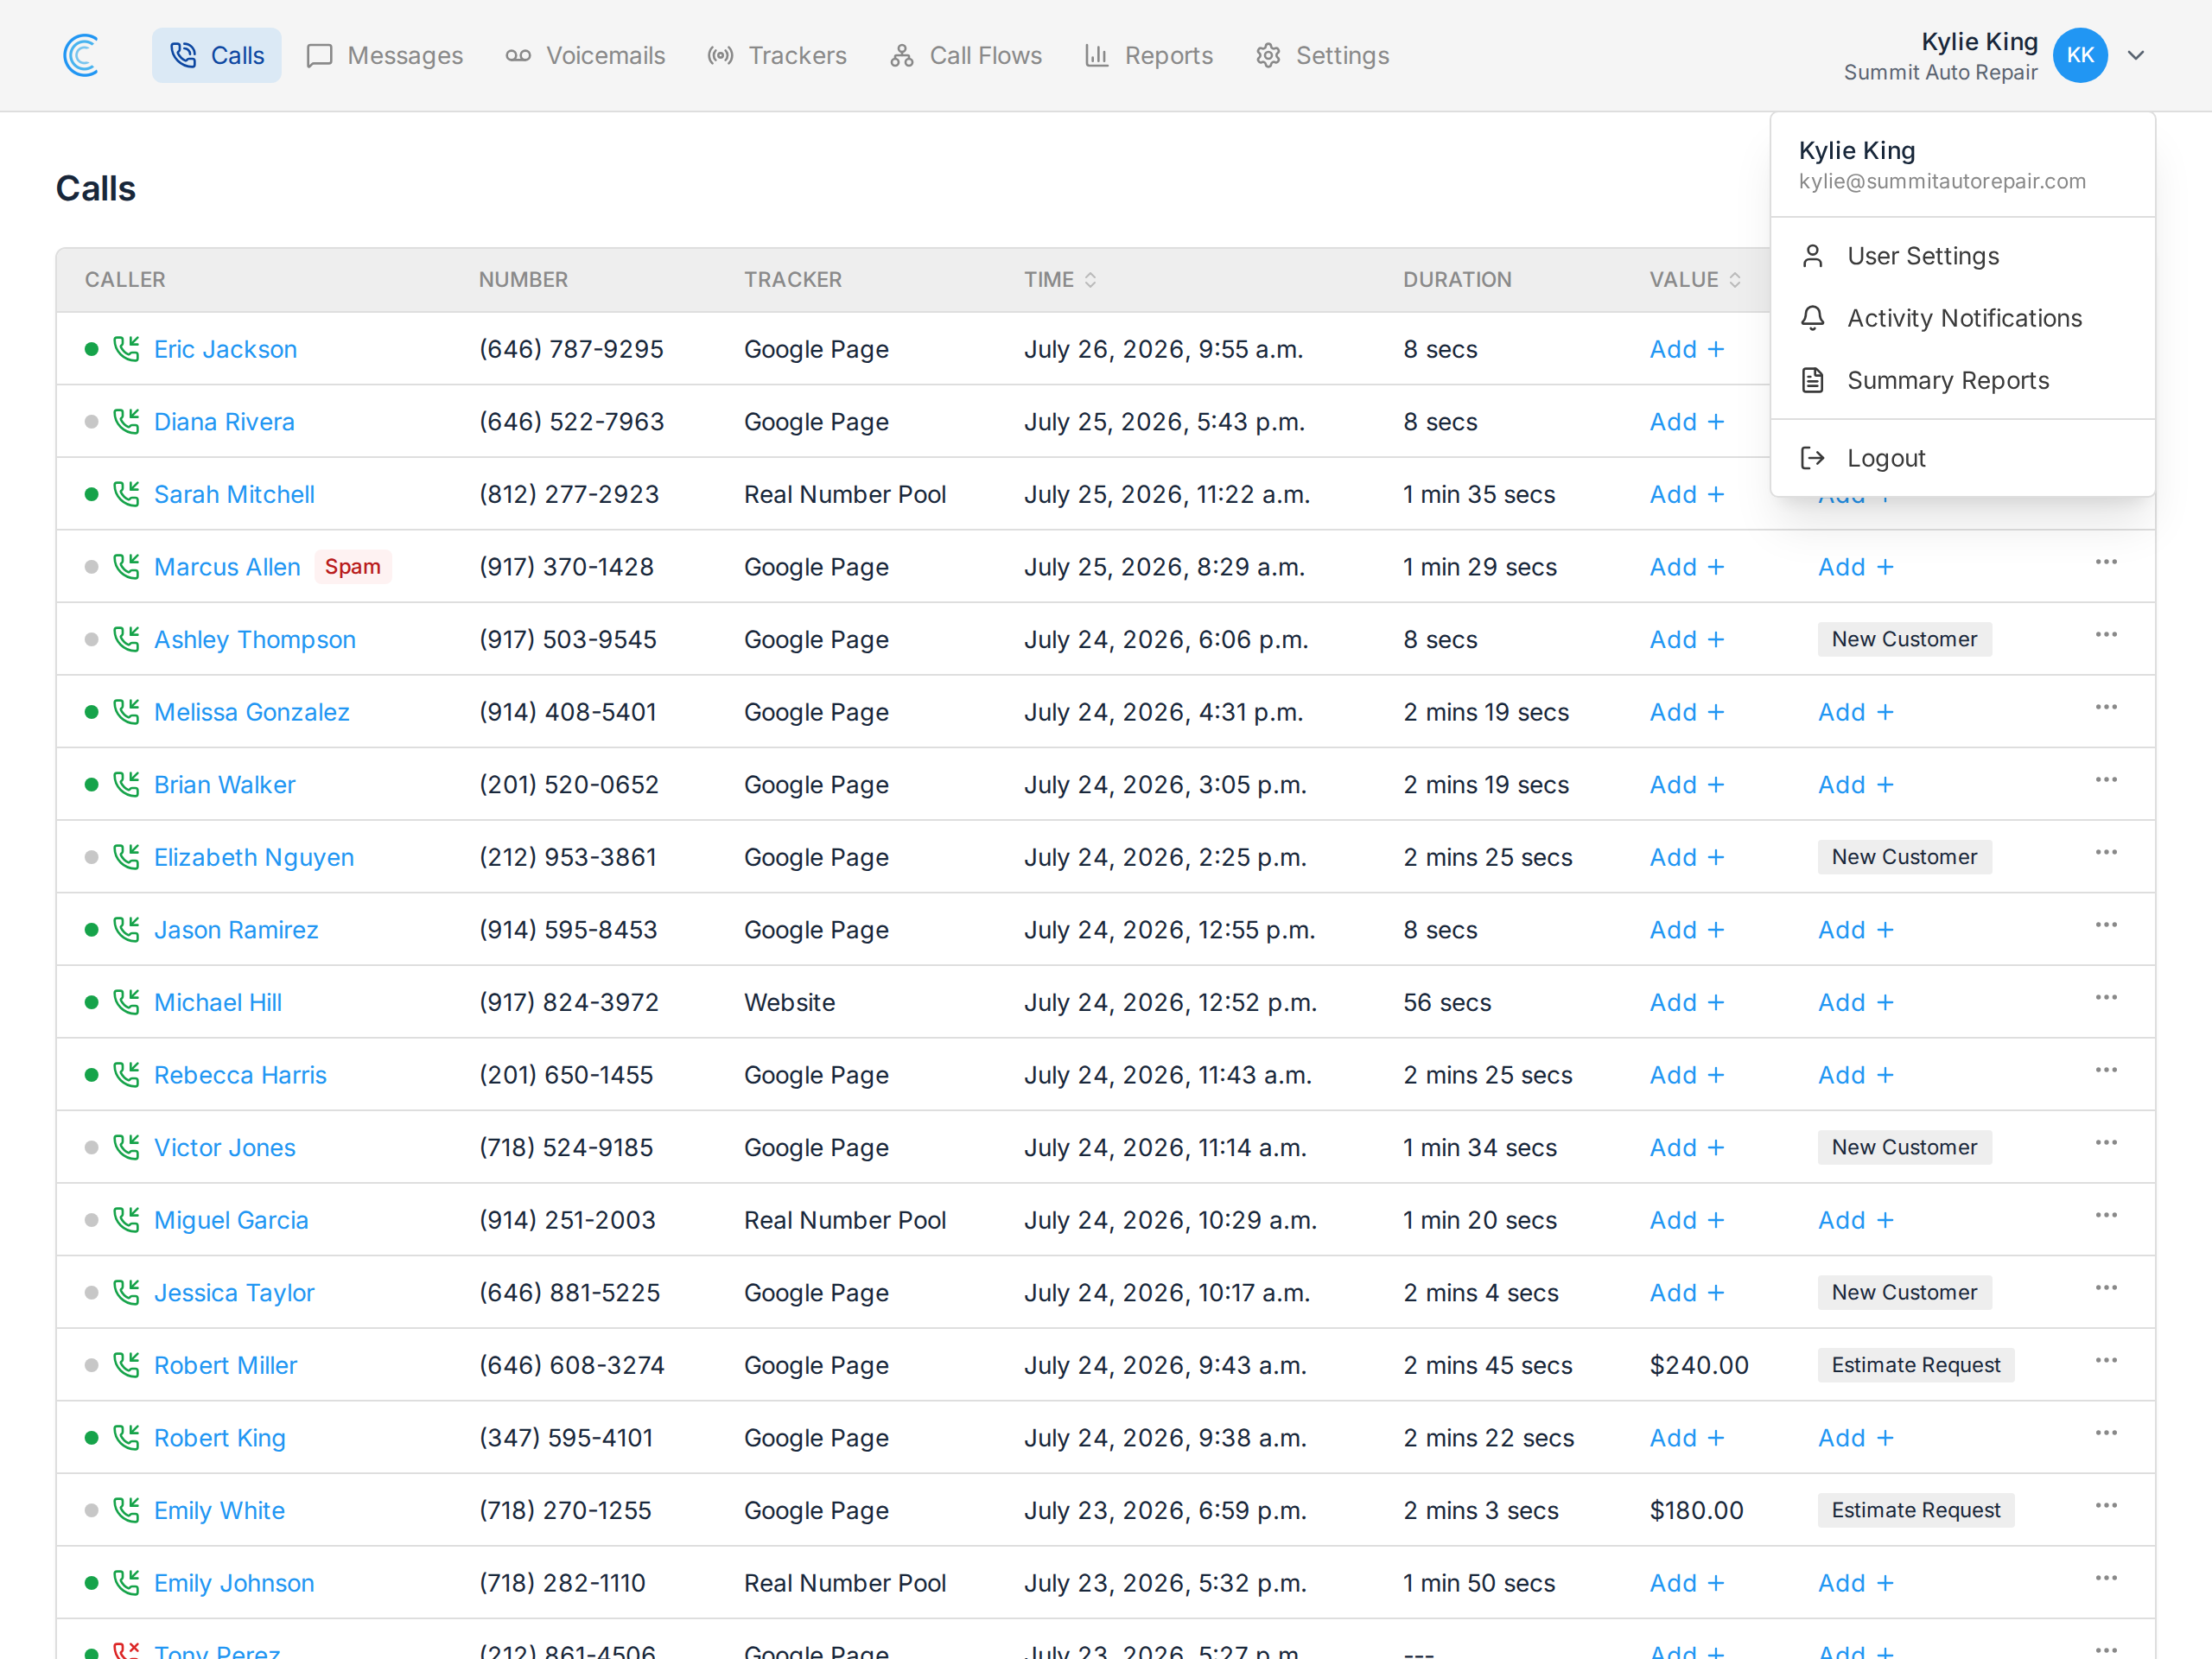Add a value to Eric Jackson's call
The image size is (2212, 1659).
[1687, 349]
